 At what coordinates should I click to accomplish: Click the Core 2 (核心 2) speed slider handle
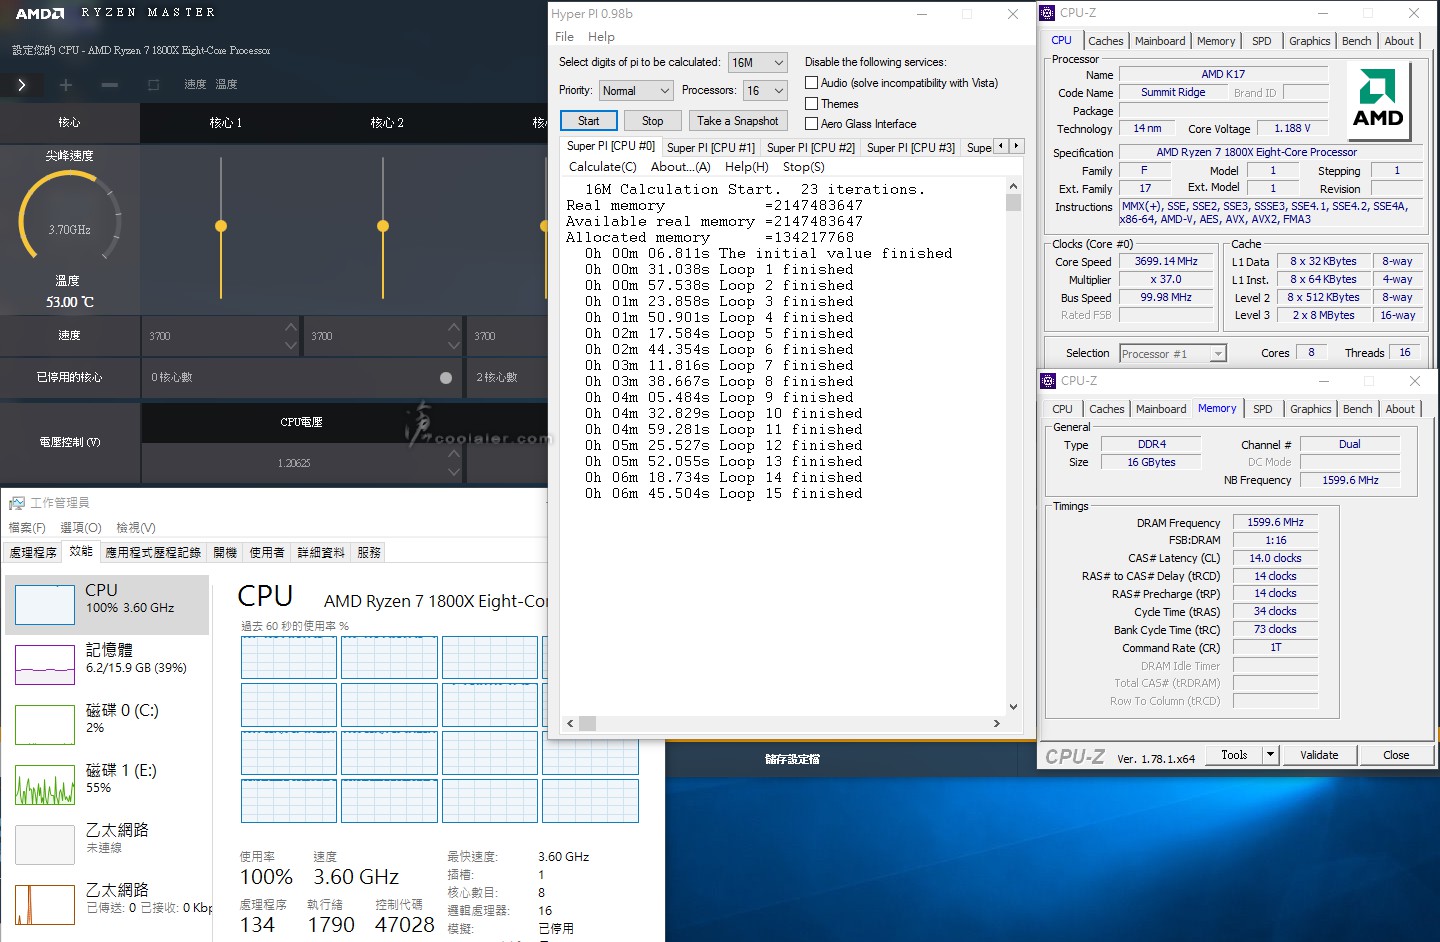383,226
